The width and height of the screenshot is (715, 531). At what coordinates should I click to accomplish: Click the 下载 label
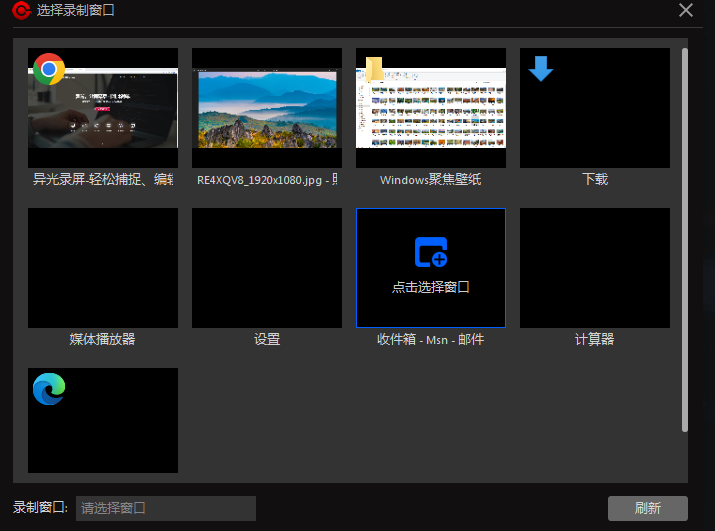[595, 180]
